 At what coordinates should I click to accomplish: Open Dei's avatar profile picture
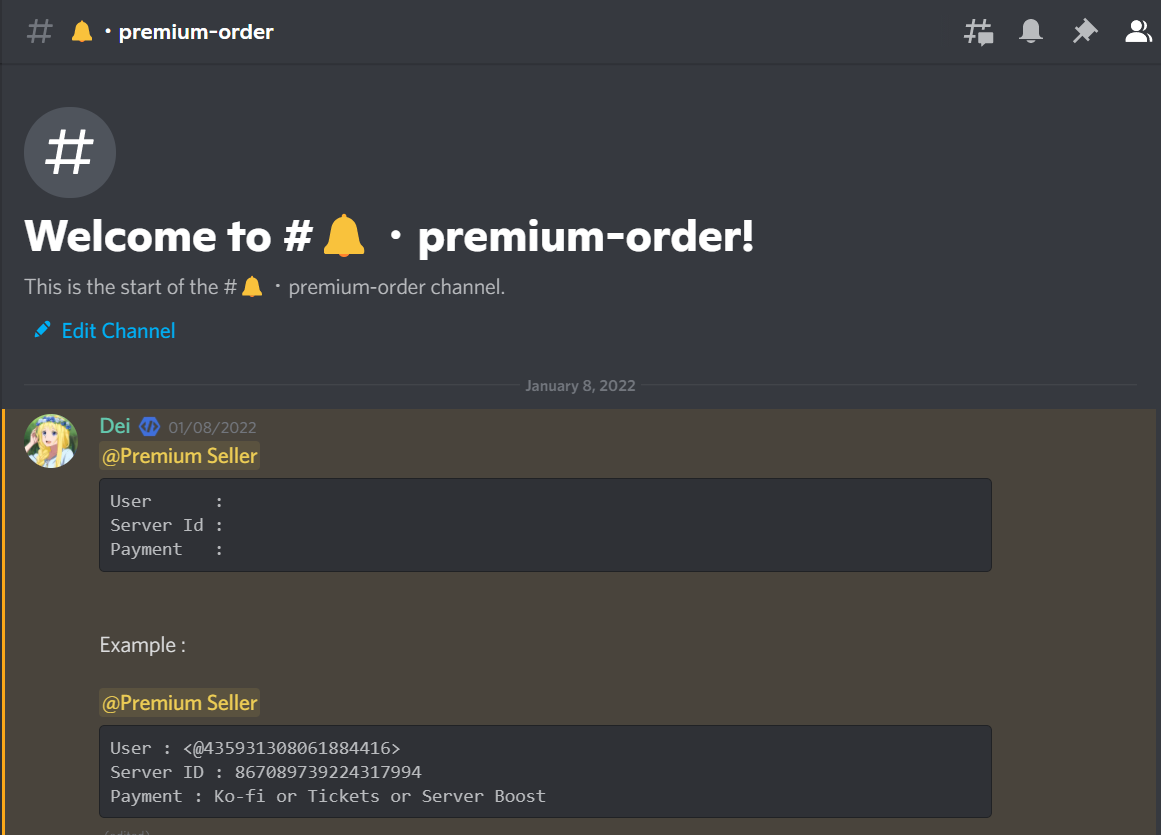point(51,441)
